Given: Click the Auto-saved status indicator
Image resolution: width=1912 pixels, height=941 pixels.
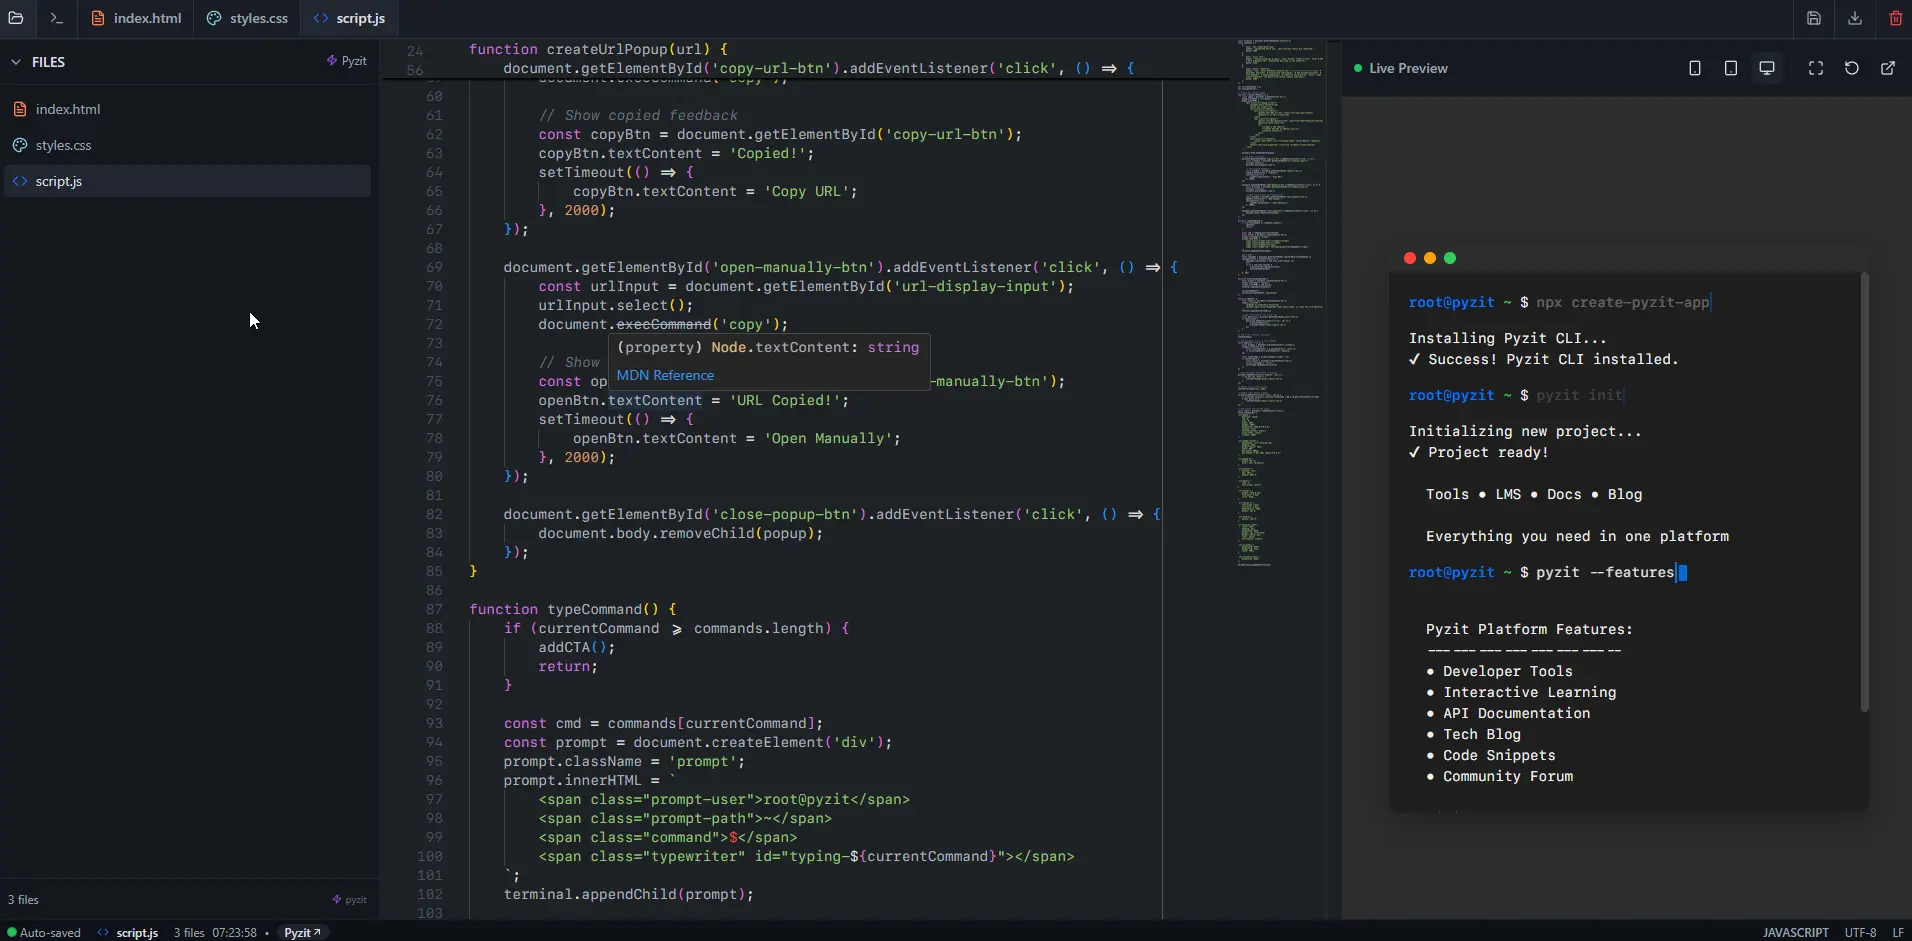Looking at the screenshot, I should pos(44,932).
